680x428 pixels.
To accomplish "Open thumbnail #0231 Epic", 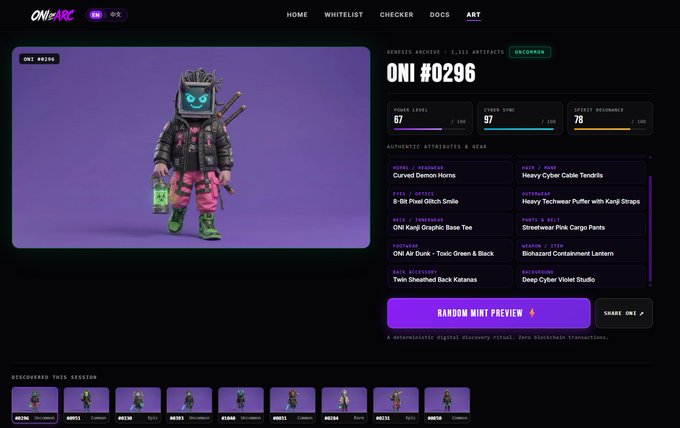I will point(396,405).
